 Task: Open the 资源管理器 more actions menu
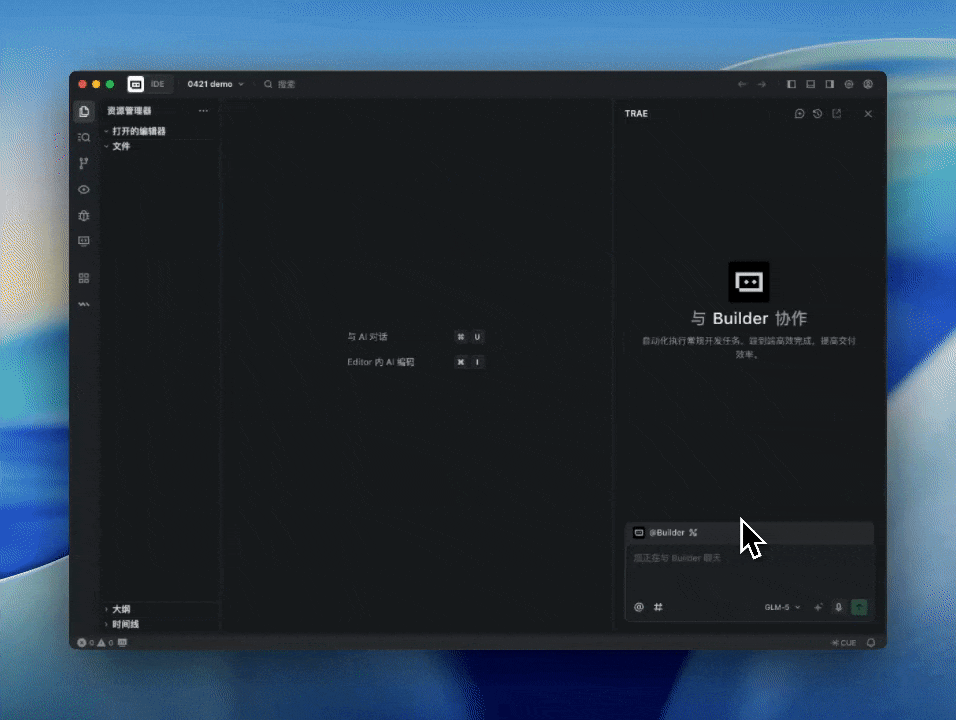(x=203, y=111)
